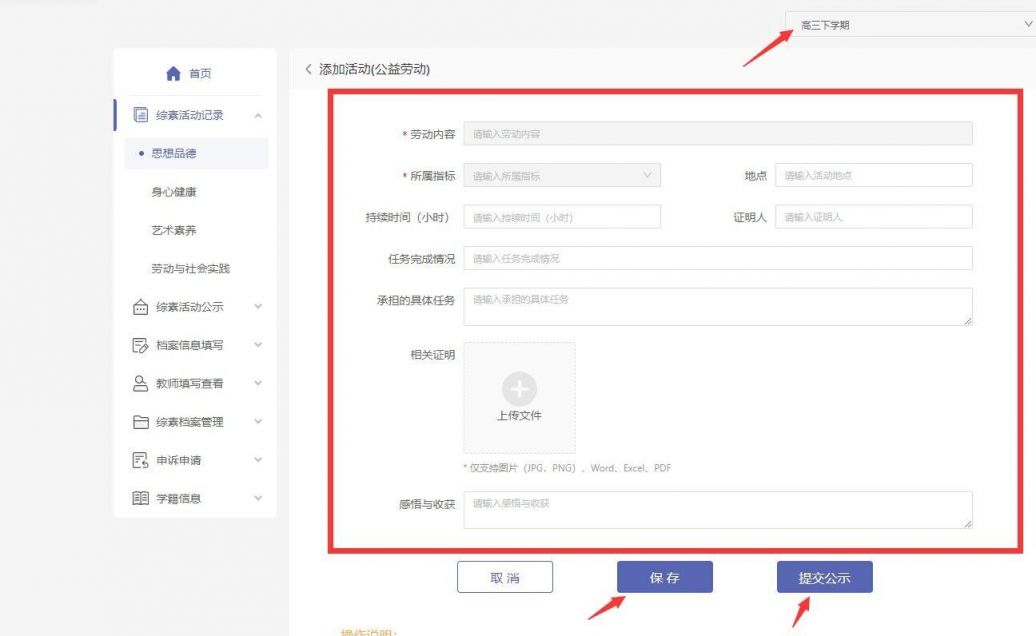
Task: Click the 教师填写查看 sidebar icon
Action: point(141,383)
